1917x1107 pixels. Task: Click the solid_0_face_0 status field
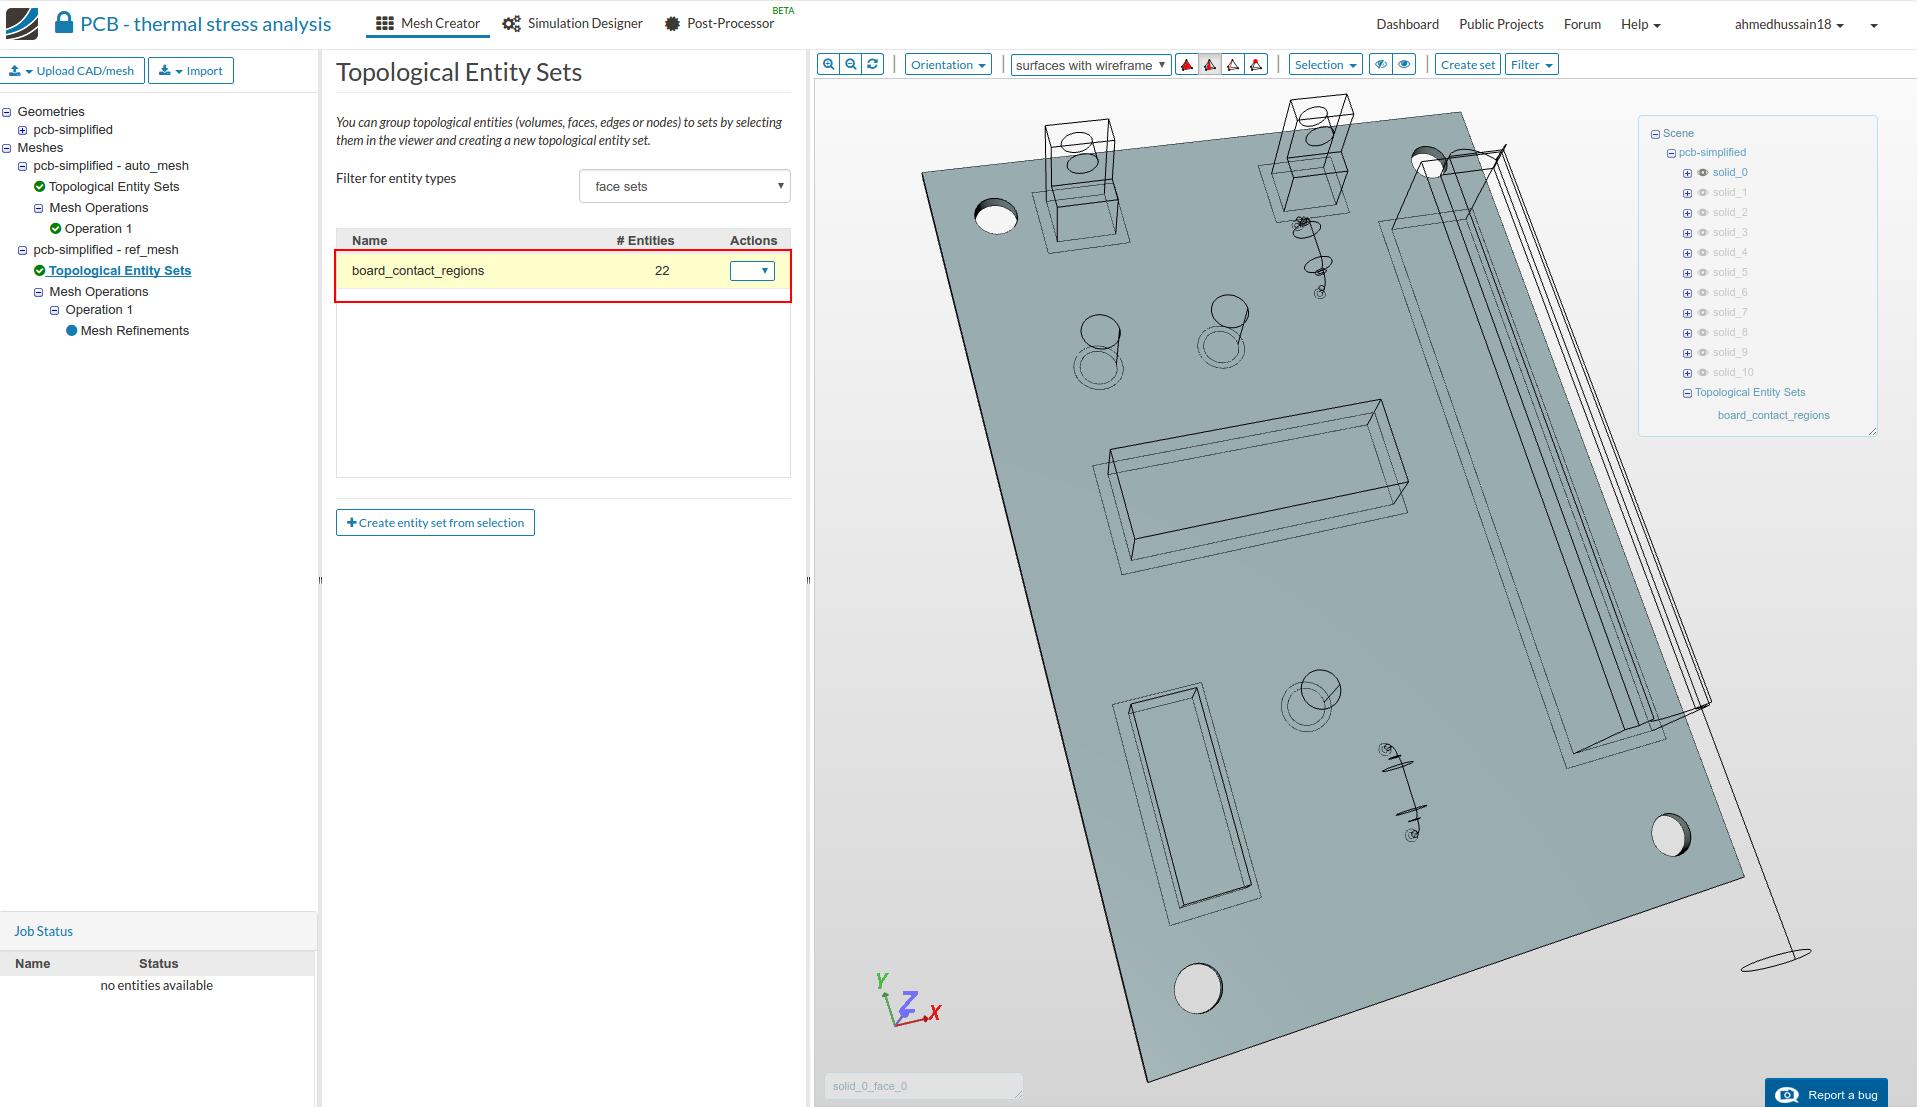[x=924, y=1086]
